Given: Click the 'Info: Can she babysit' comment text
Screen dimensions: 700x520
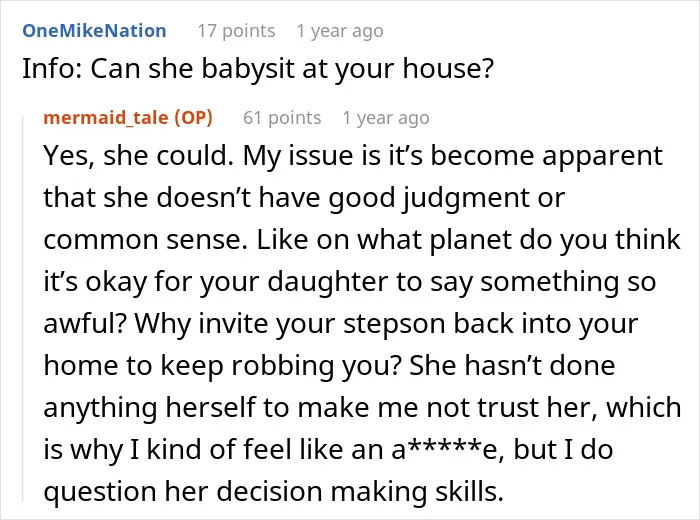Looking at the screenshot, I should 258,69.
